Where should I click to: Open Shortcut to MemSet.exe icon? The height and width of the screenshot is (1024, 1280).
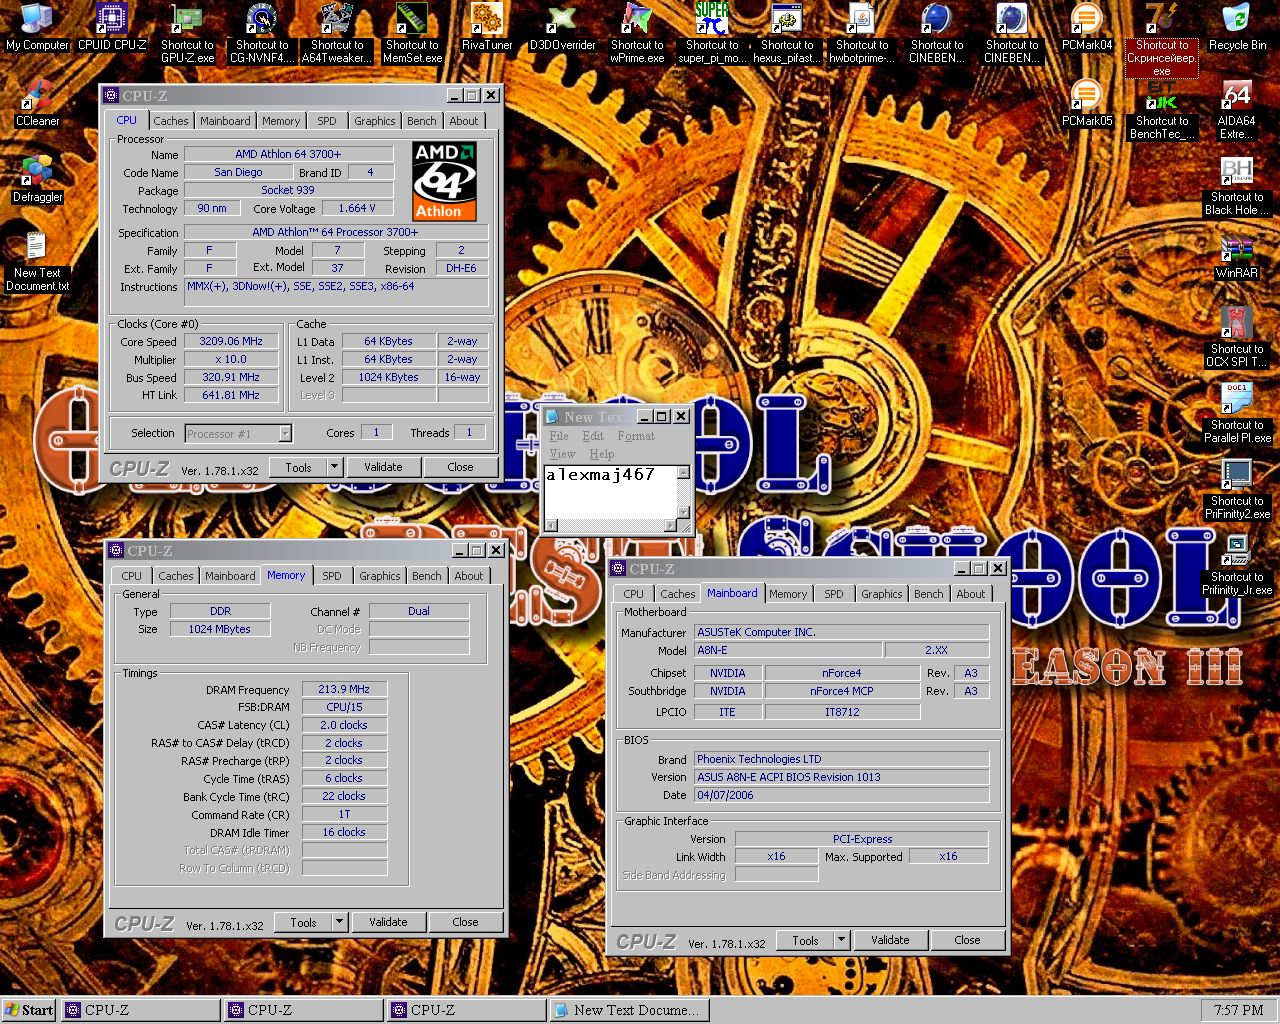click(x=412, y=33)
